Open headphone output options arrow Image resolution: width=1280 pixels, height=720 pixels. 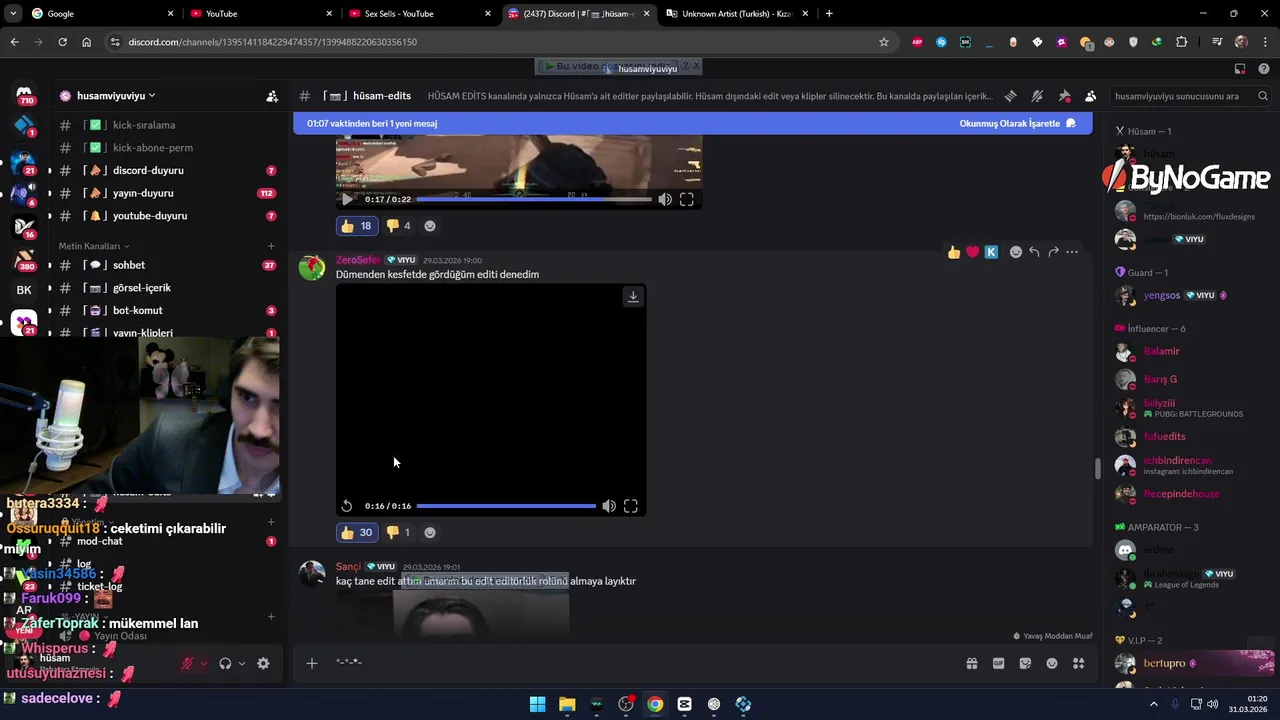pyautogui.click(x=242, y=663)
